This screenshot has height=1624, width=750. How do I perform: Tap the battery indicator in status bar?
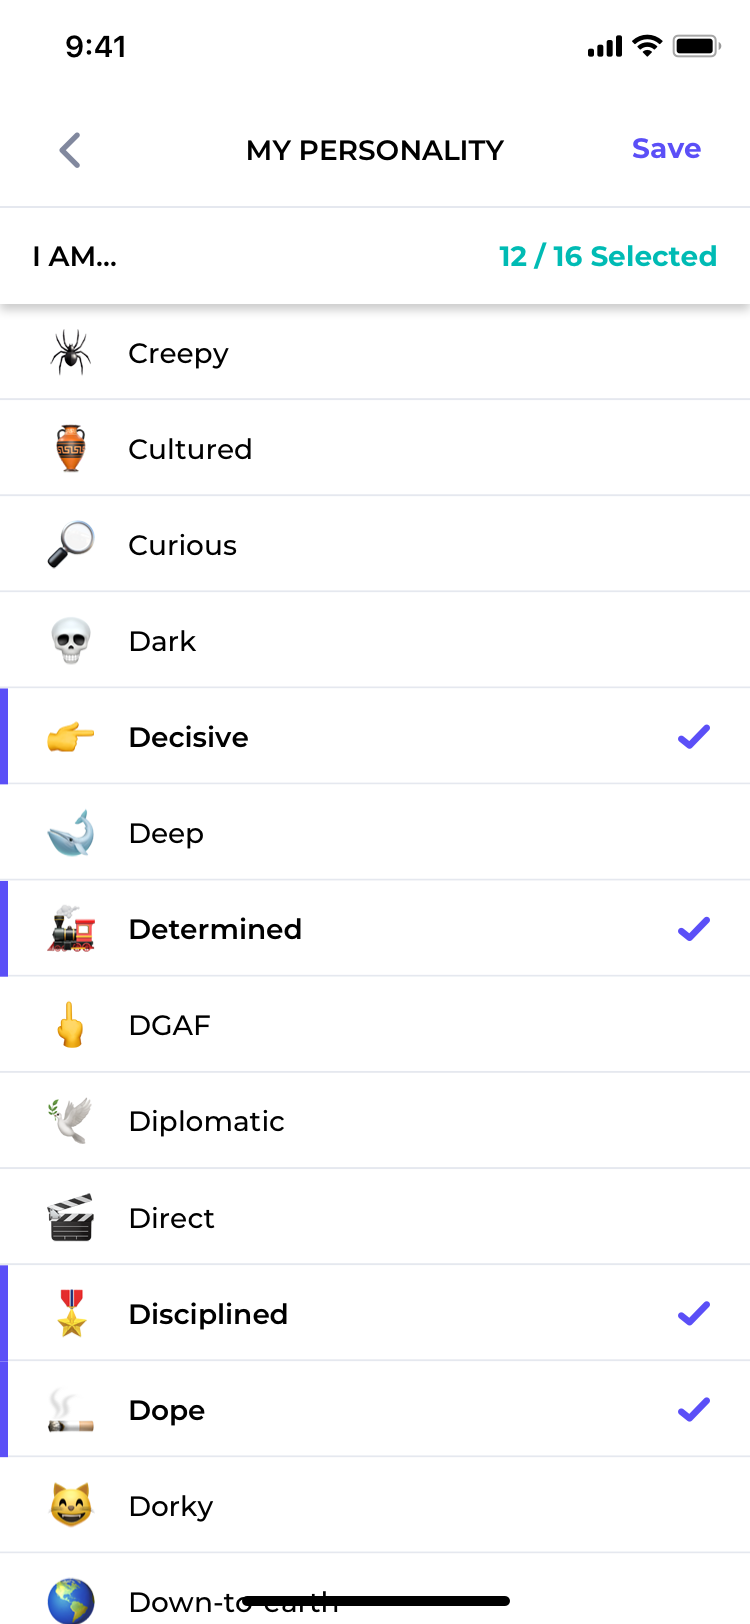[697, 46]
